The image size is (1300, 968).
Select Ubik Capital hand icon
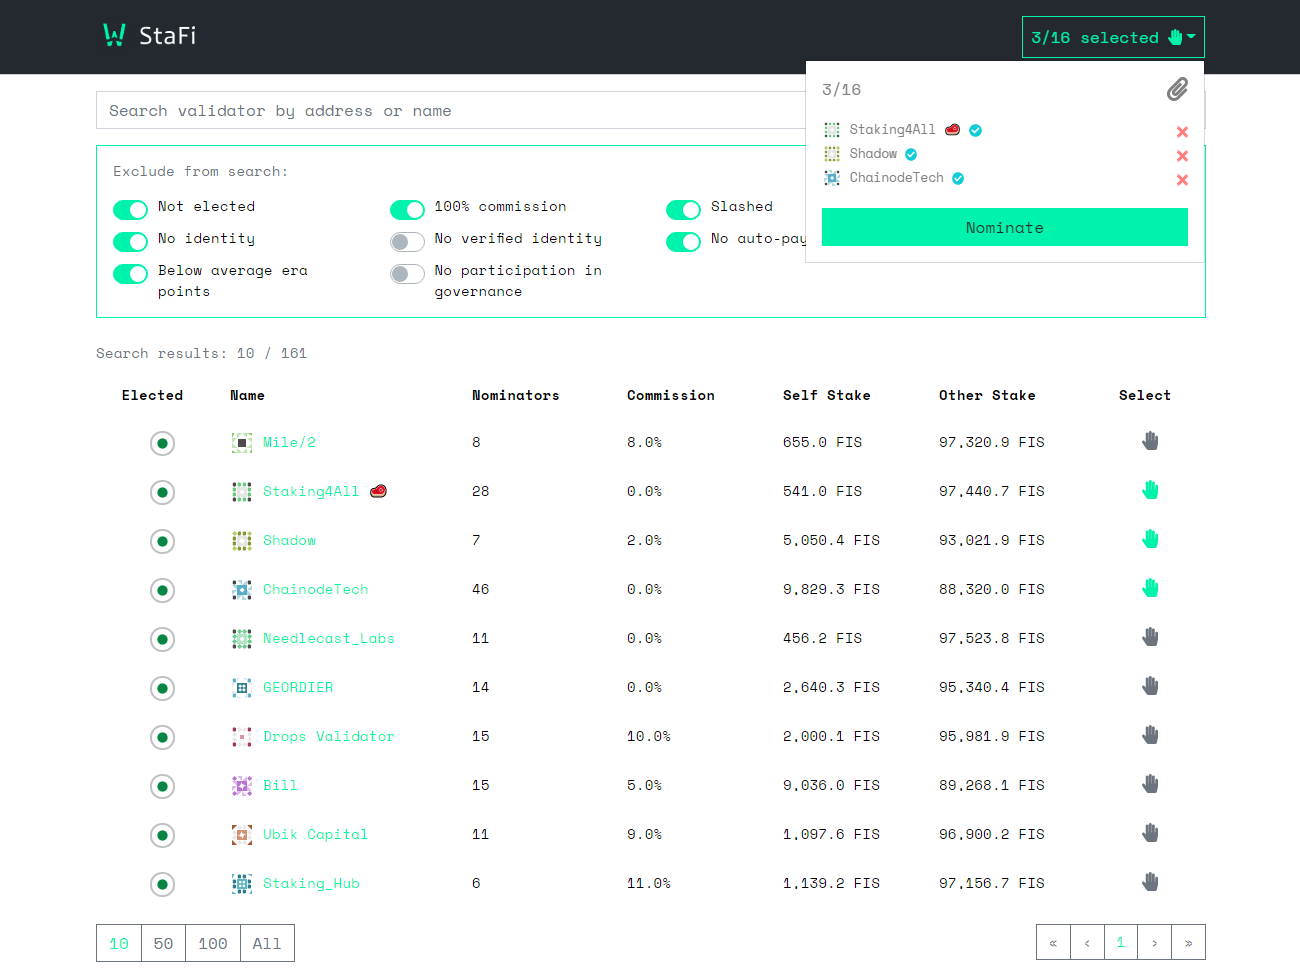click(1150, 833)
